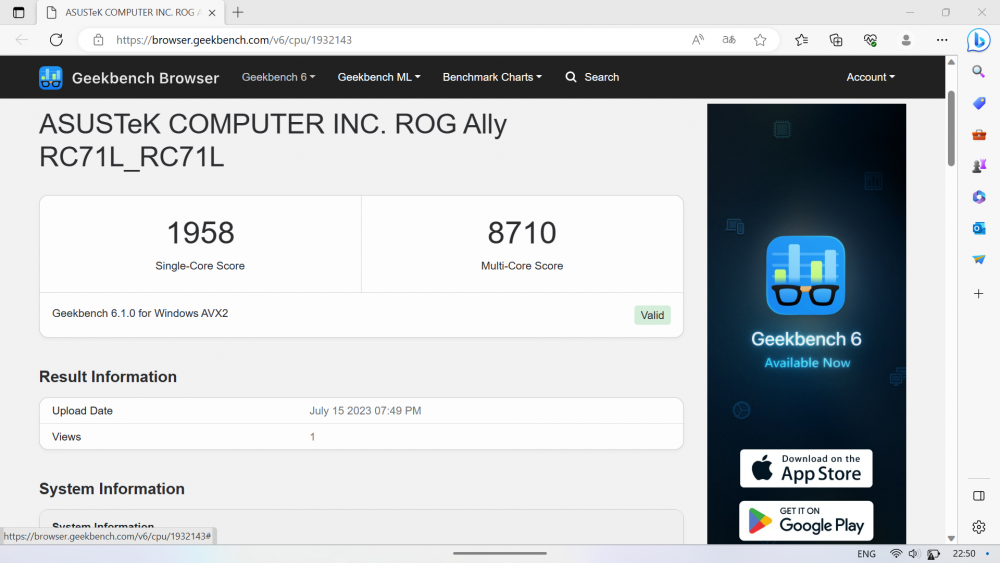Click the Valid badge
Image resolution: width=1000 pixels, height=563 pixels.
tap(652, 315)
